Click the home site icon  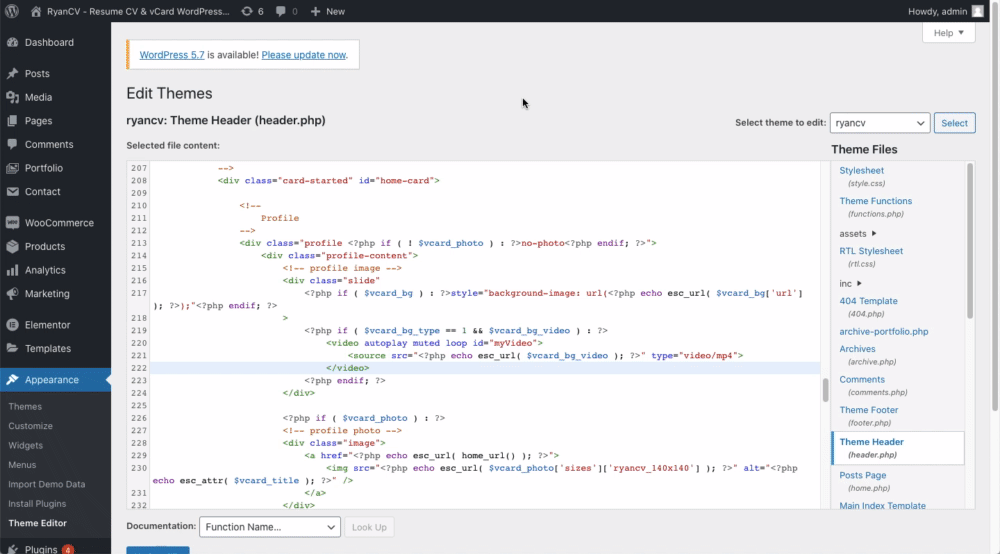pyautogui.click(x=36, y=11)
